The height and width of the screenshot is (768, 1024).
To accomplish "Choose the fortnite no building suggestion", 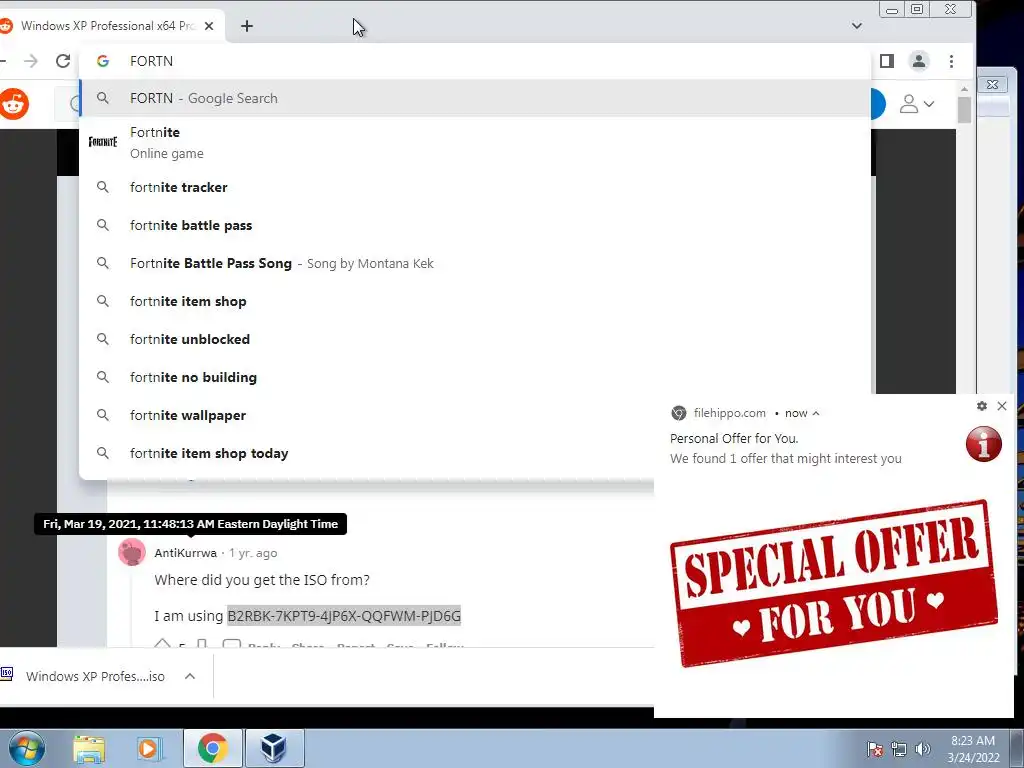I will coord(475,377).
